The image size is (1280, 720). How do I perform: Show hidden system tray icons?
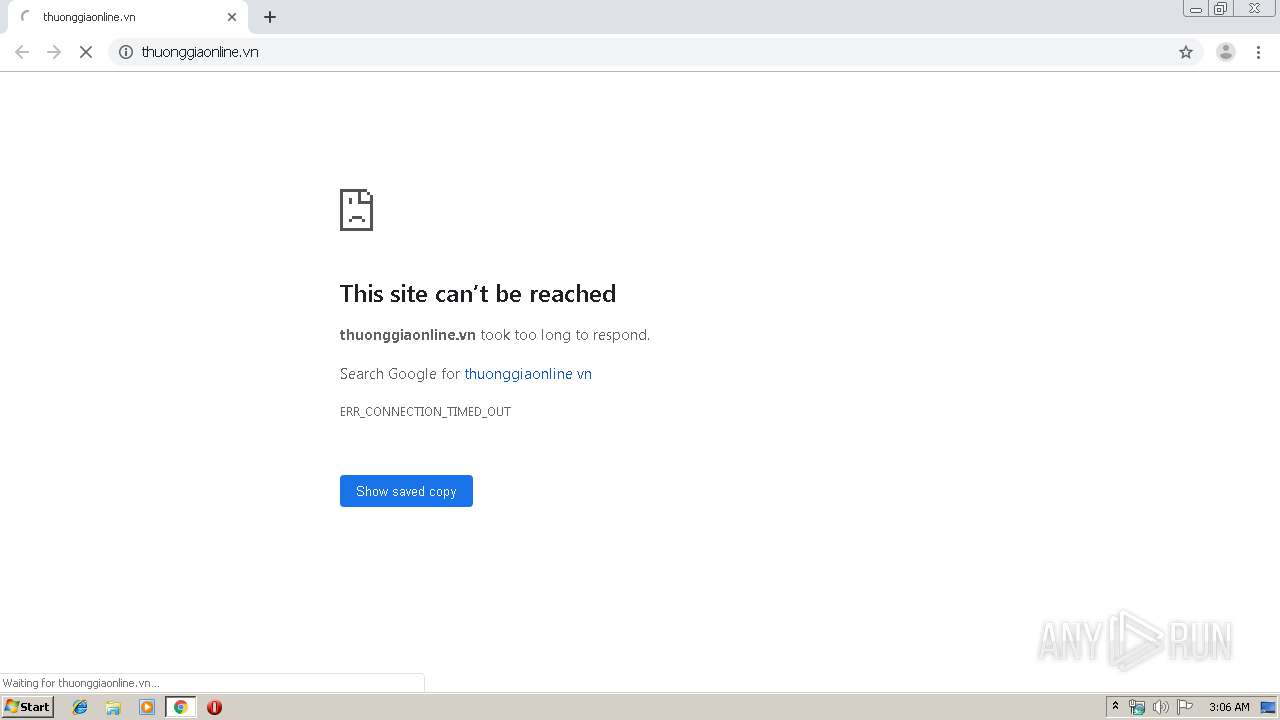click(1116, 707)
